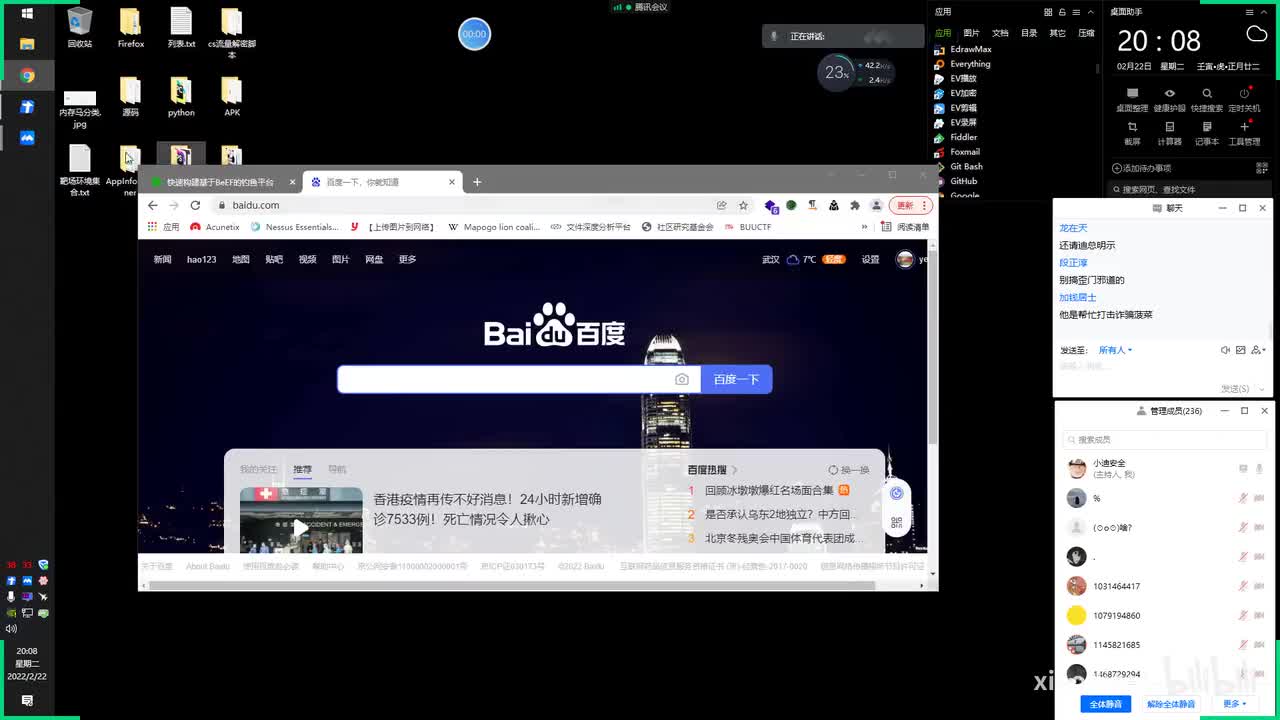The image size is (1280, 720).
Task: Switch to the BeEF phishing platform tab
Action: (220, 182)
